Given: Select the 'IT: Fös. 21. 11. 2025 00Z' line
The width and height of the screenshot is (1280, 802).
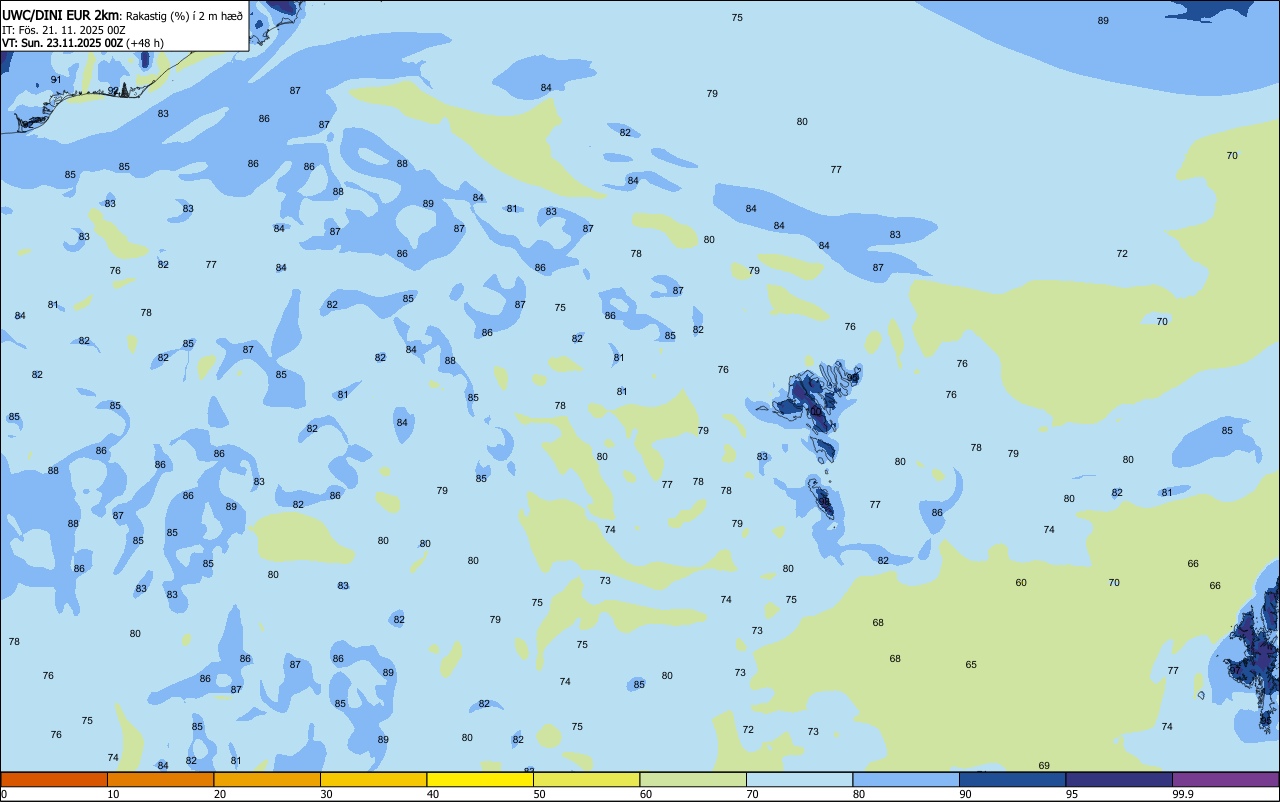Looking at the screenshot, I should point(63,30).
